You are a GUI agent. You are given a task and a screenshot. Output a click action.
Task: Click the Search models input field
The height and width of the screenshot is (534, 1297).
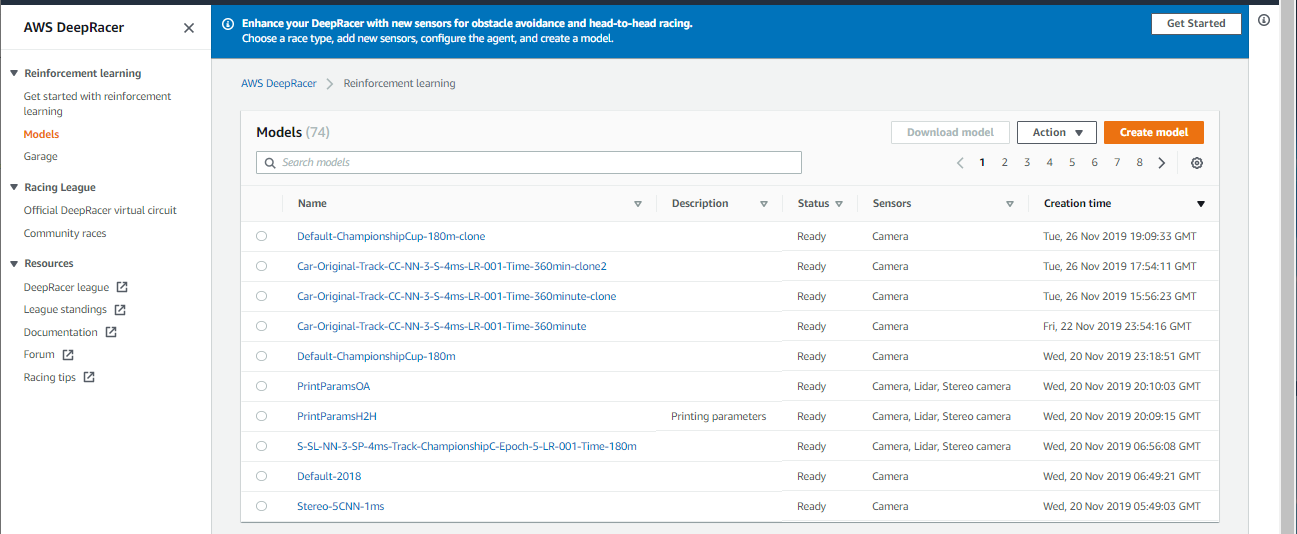click(x=530, y=162)
